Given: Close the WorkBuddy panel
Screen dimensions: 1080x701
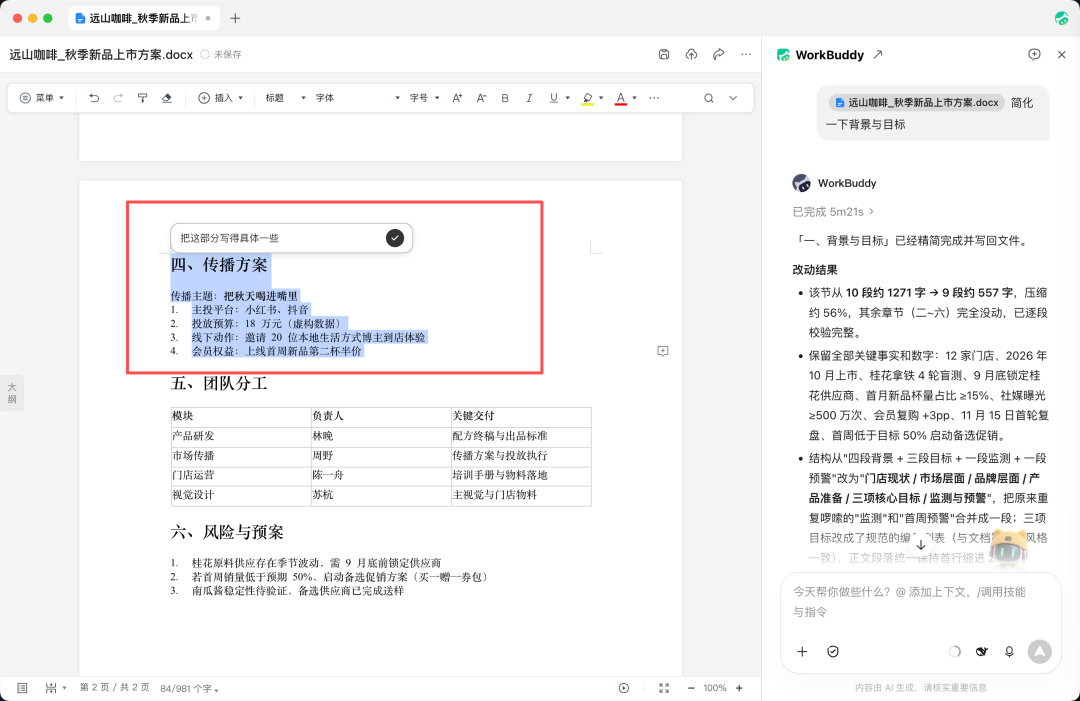Looking at the screenshot, I should 1061,54.
